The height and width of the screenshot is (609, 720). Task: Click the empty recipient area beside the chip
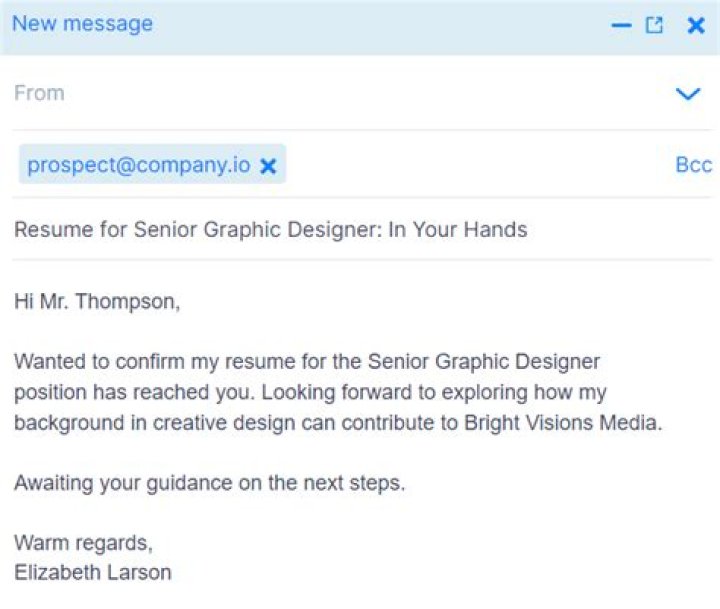(x=470, y=165)
